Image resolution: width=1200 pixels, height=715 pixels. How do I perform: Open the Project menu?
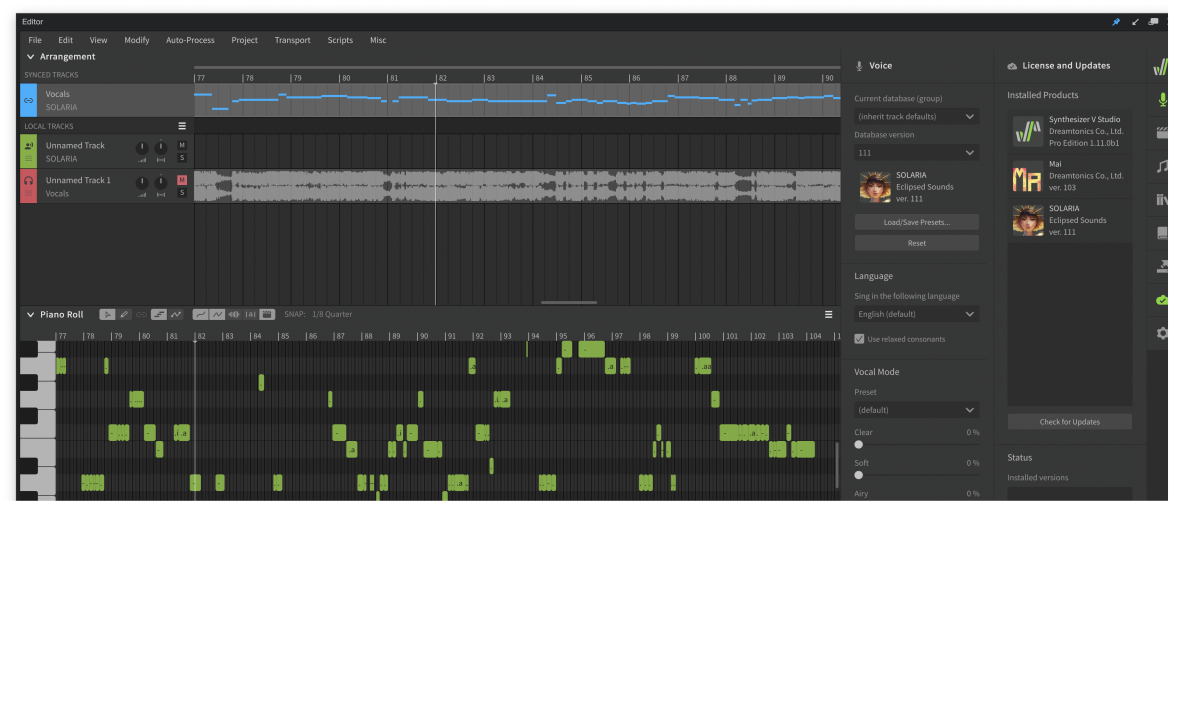[x=244, y=40]
